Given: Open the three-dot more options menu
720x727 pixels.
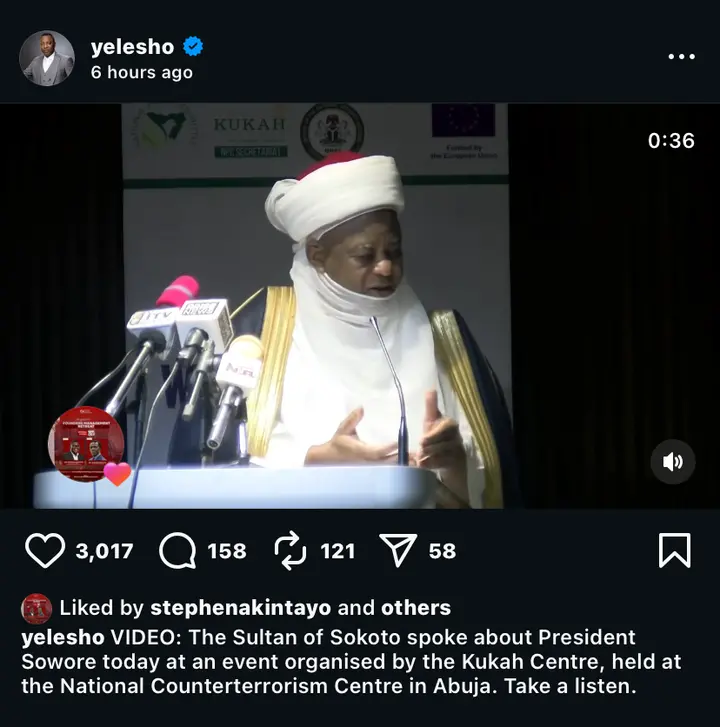Looking at the screenshot, I should (x=681, y=57).
